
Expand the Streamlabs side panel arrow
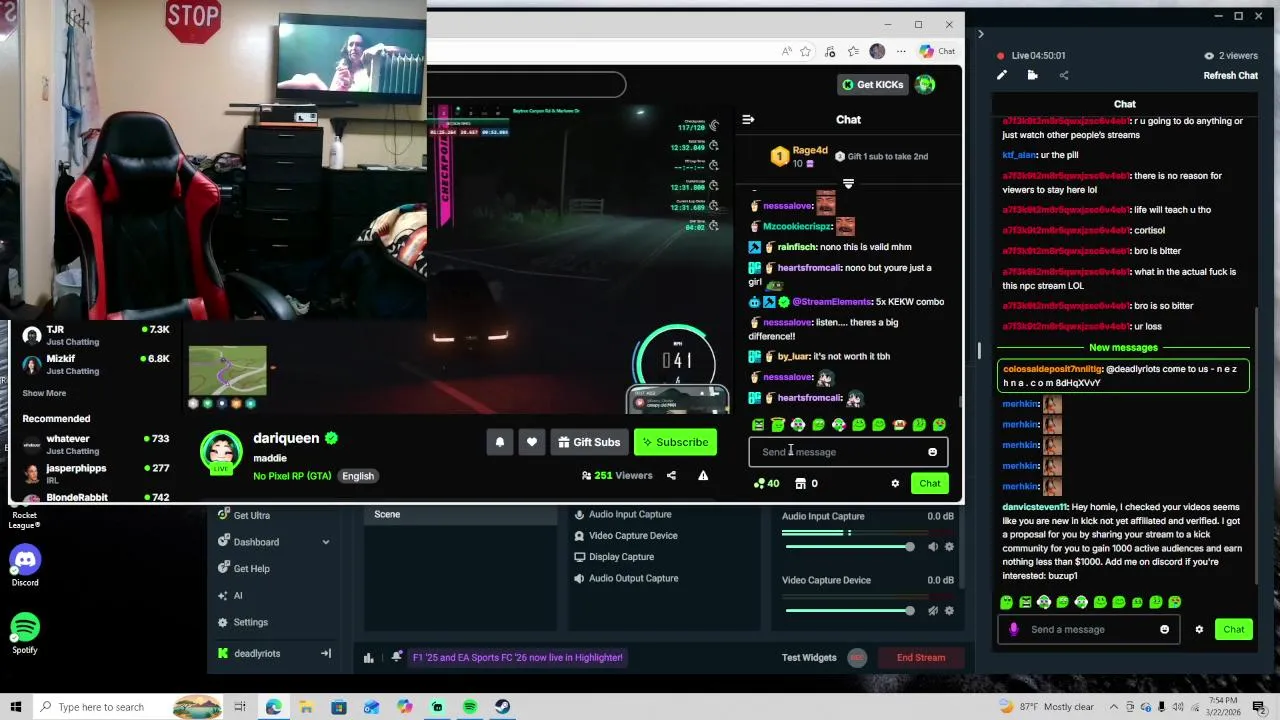pos(980,34)
